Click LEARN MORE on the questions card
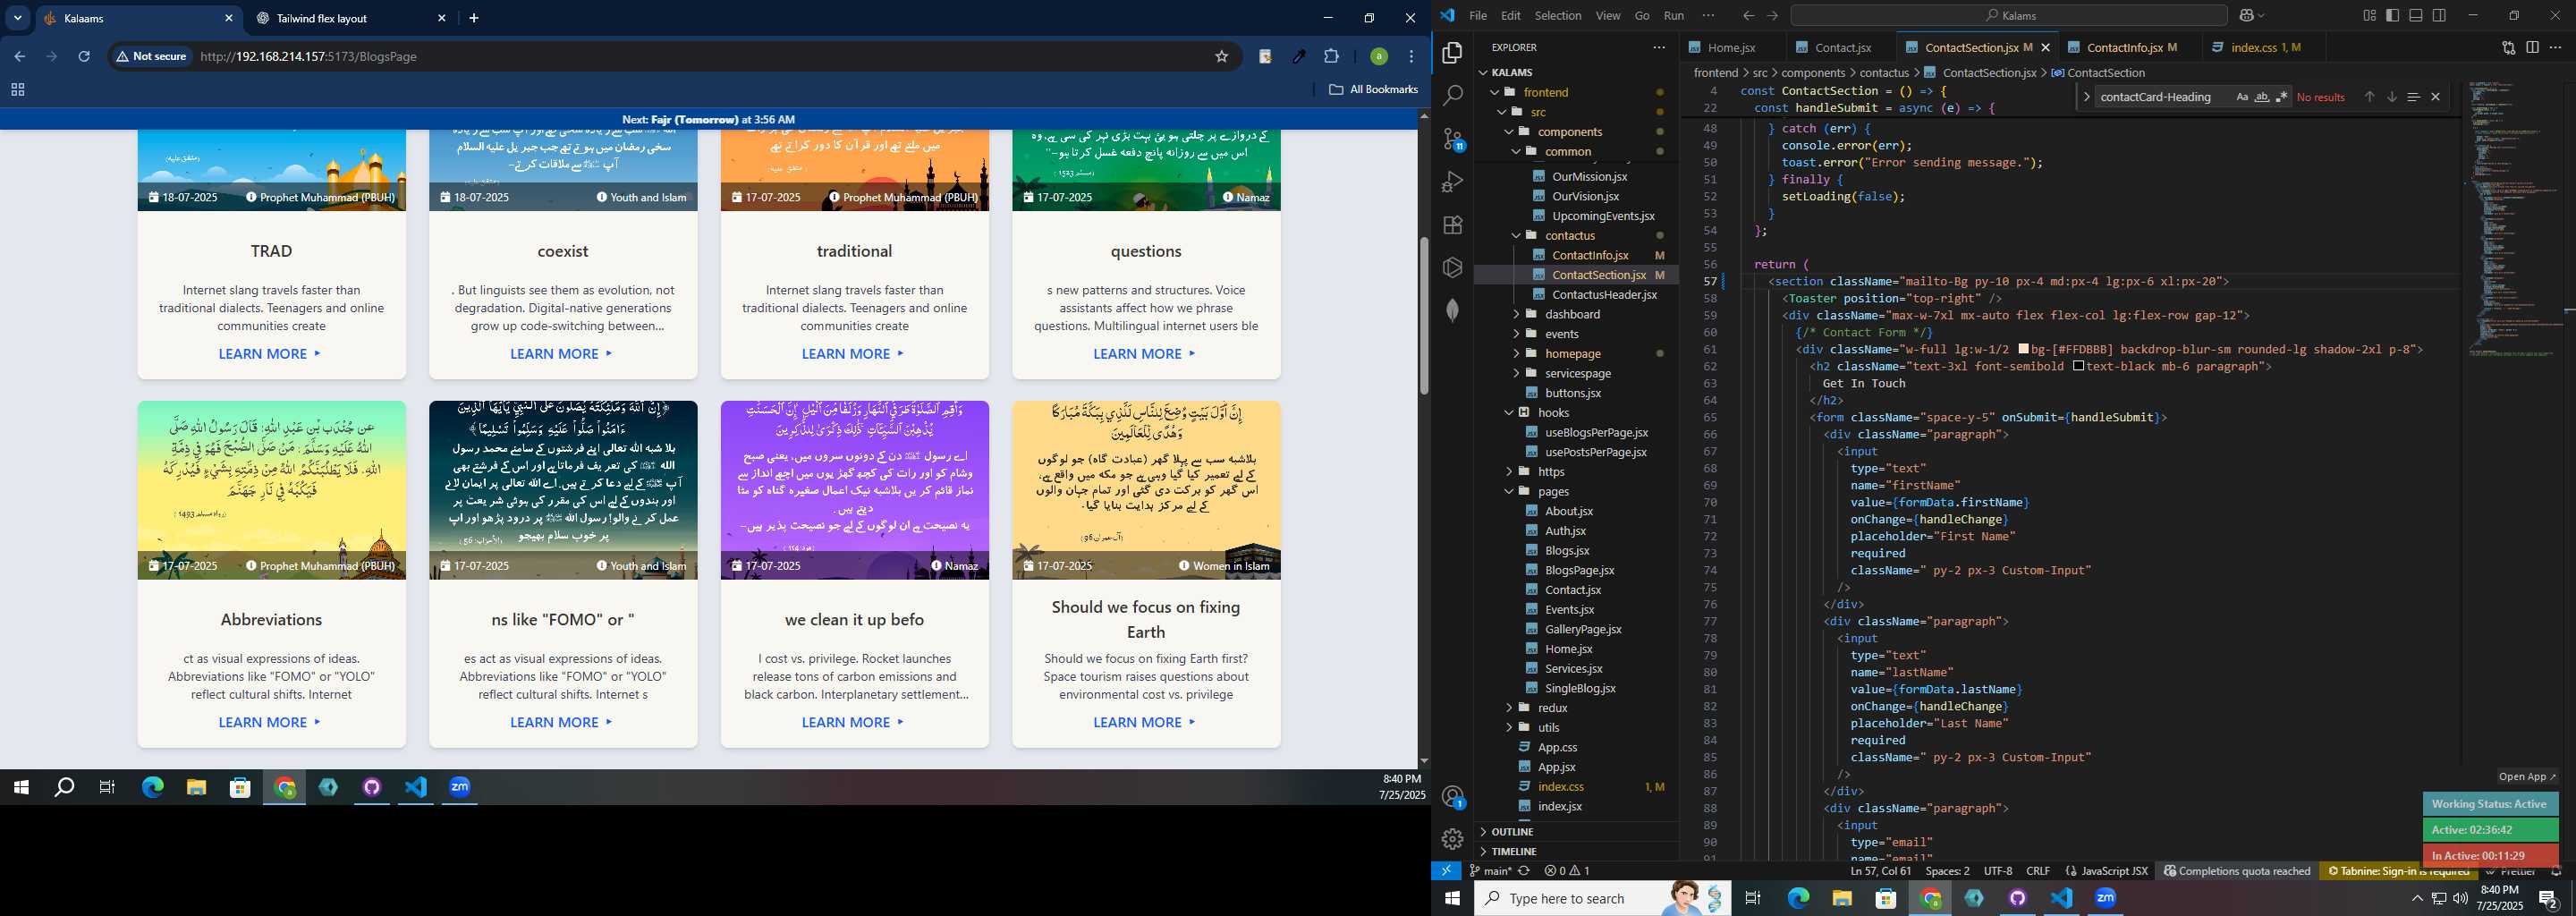The image size is (2576, 916). point(1145,353)
